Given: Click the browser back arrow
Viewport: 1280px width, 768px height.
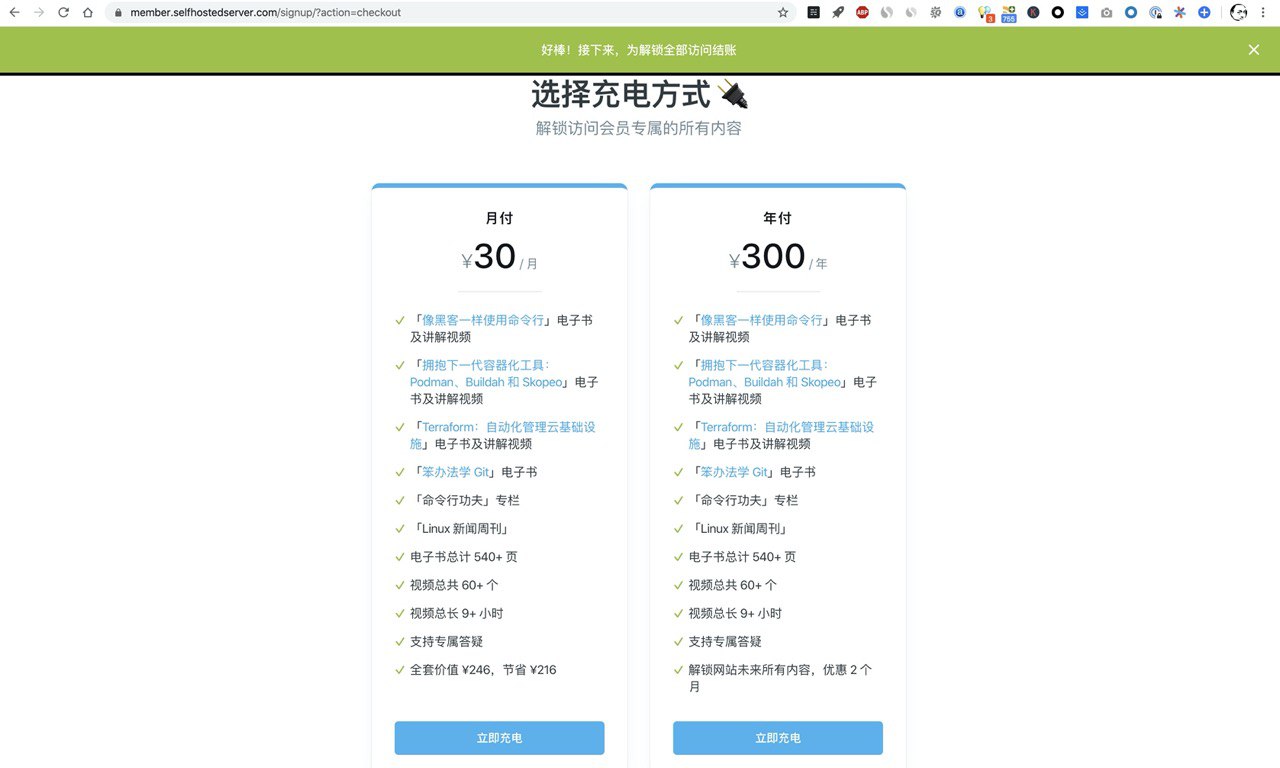Looking at the screenshot, I should pyautogui.click(x=14, y=13).
